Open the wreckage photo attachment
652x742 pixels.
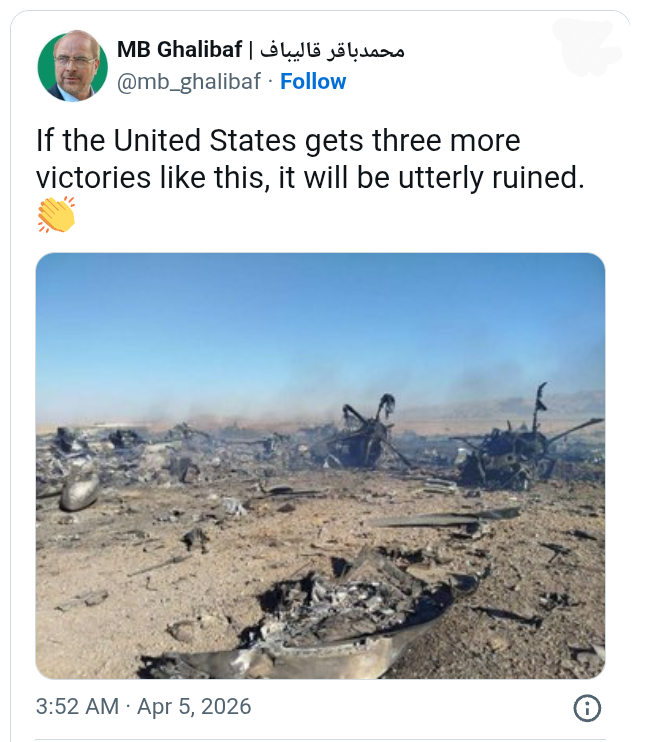click(320, 466)
